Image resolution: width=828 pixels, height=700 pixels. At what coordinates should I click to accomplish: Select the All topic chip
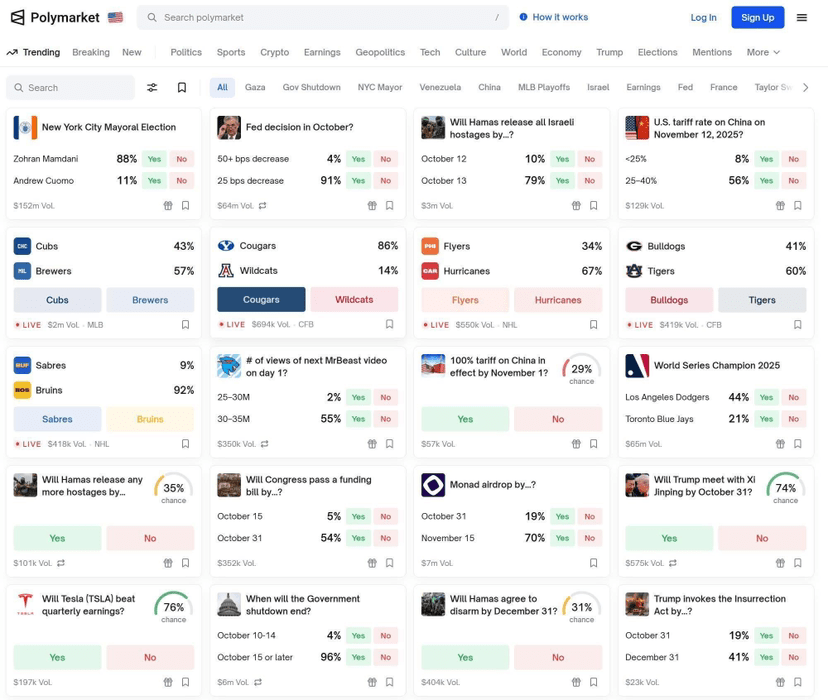pyautogui.click(x=222, y=87)
